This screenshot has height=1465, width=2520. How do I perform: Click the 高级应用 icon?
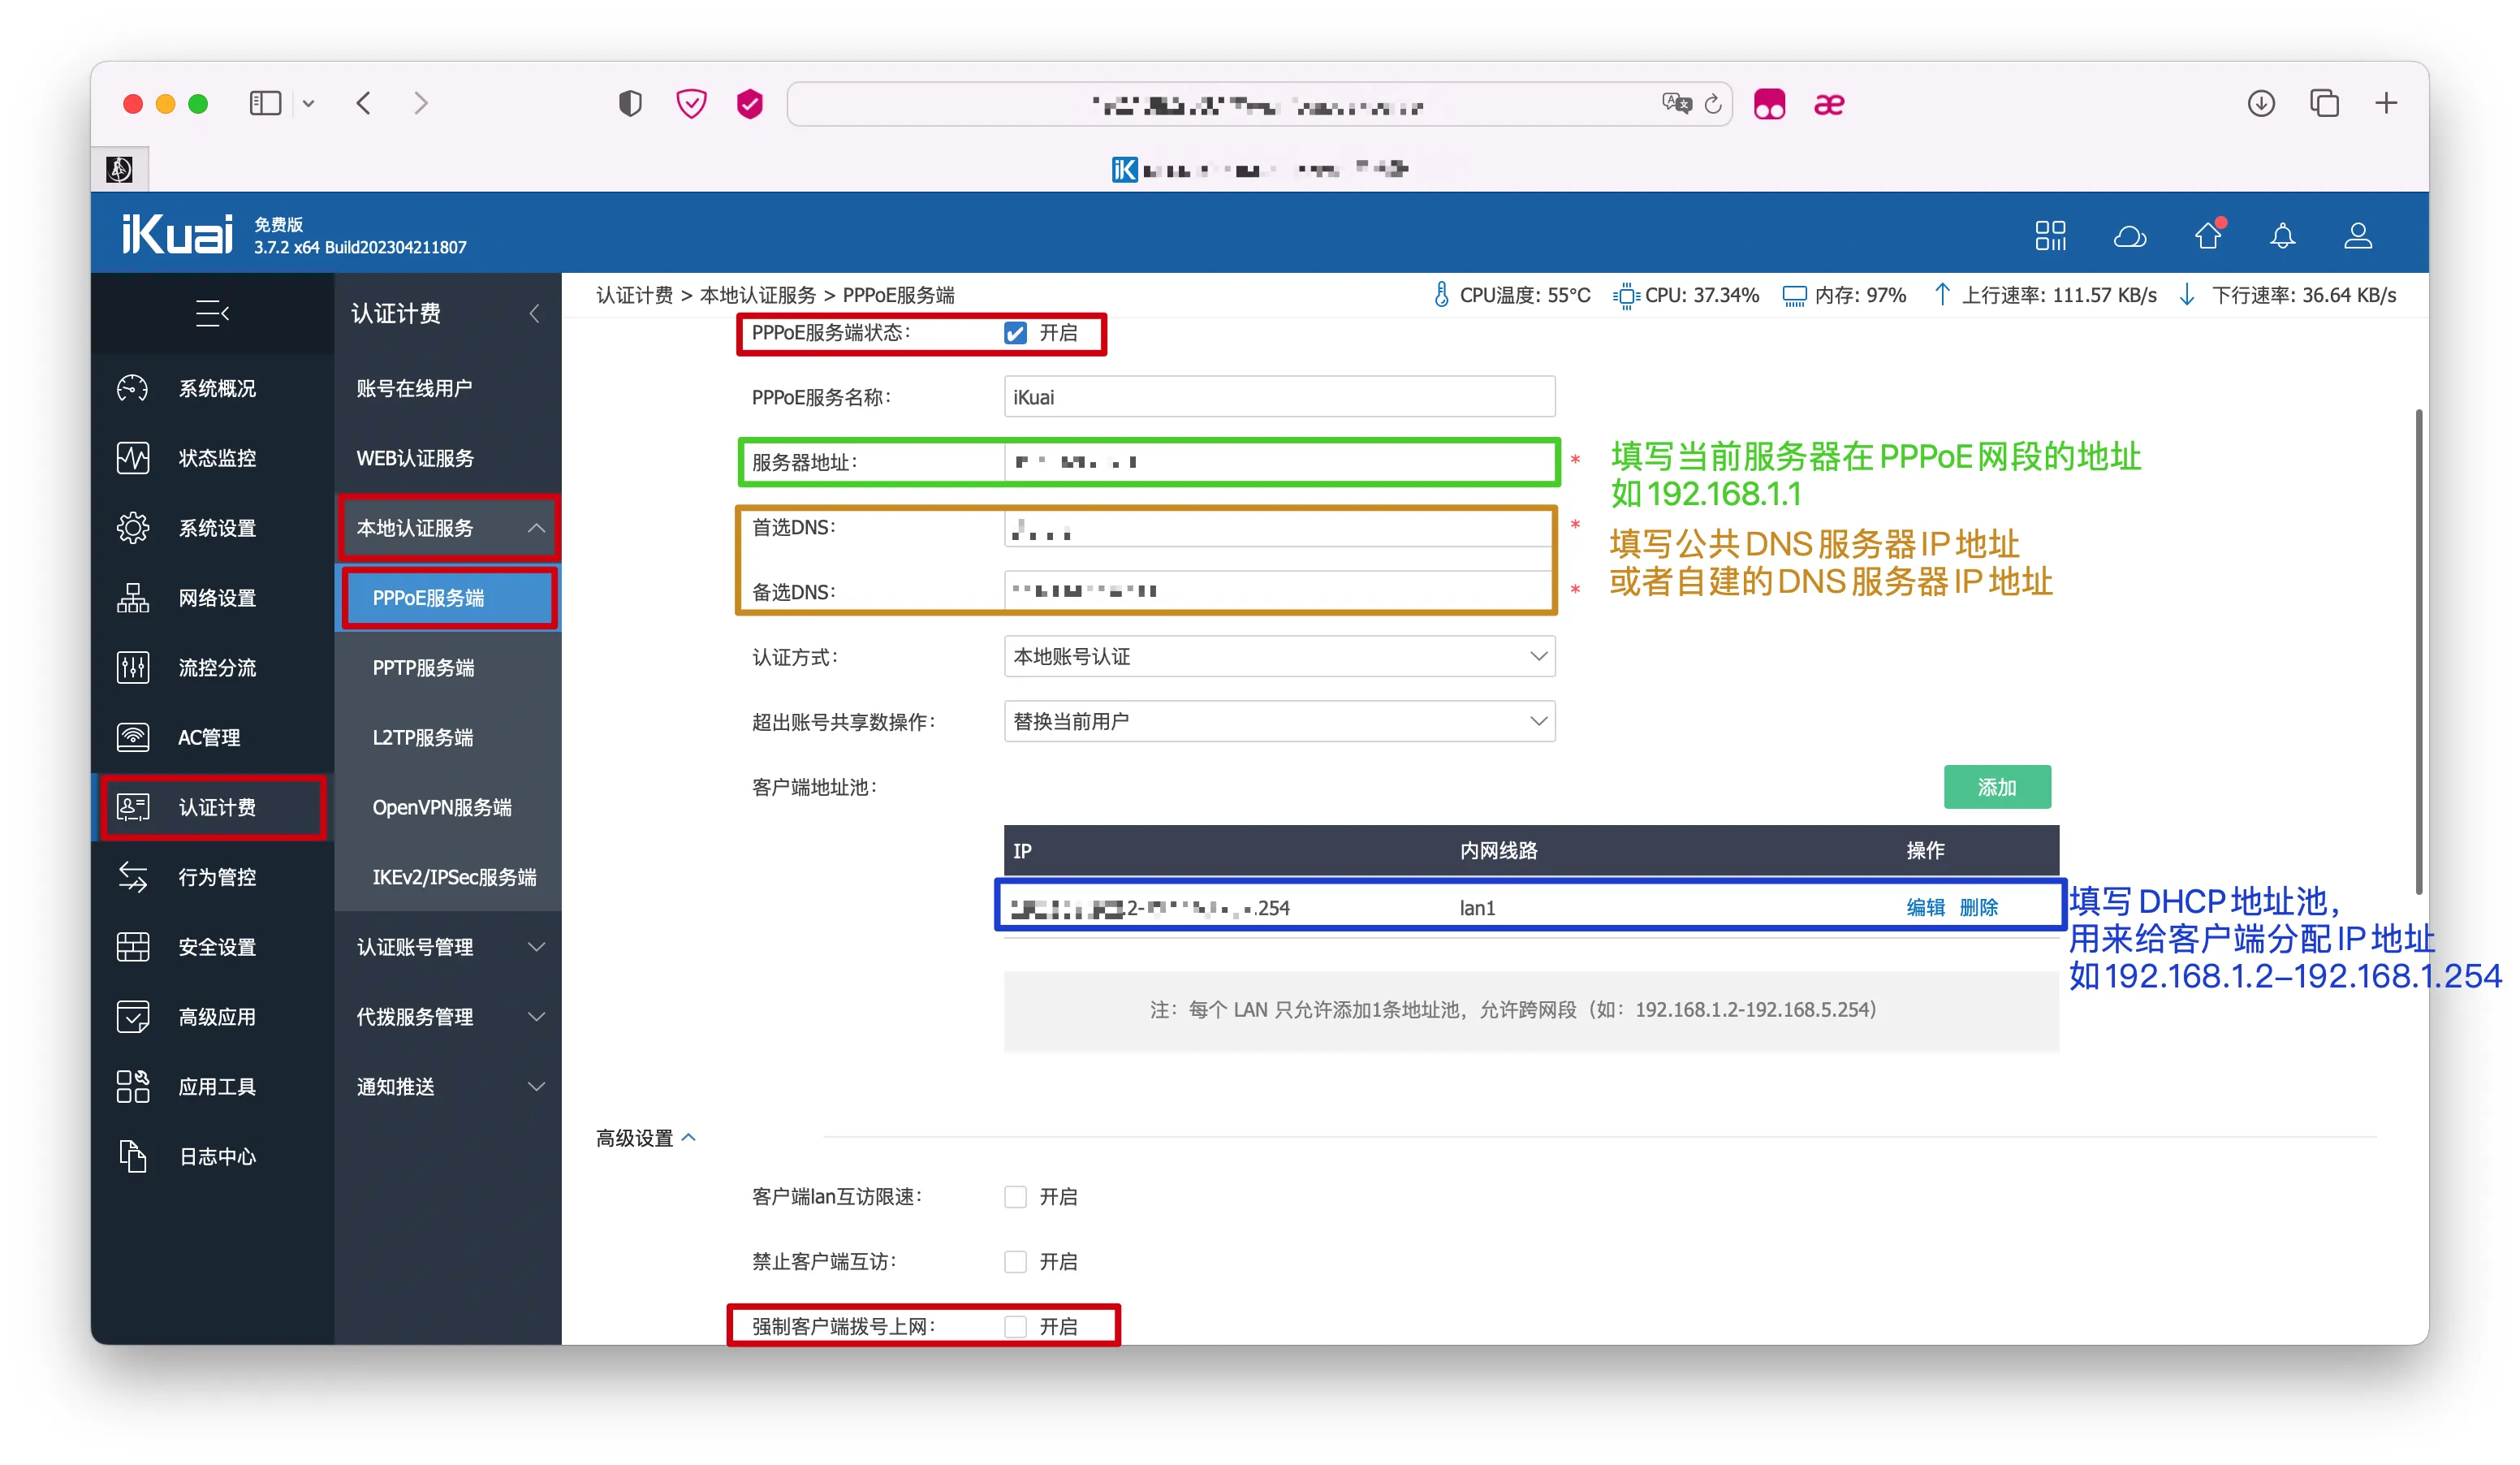pyautogui.click(x=133, y=1016)
